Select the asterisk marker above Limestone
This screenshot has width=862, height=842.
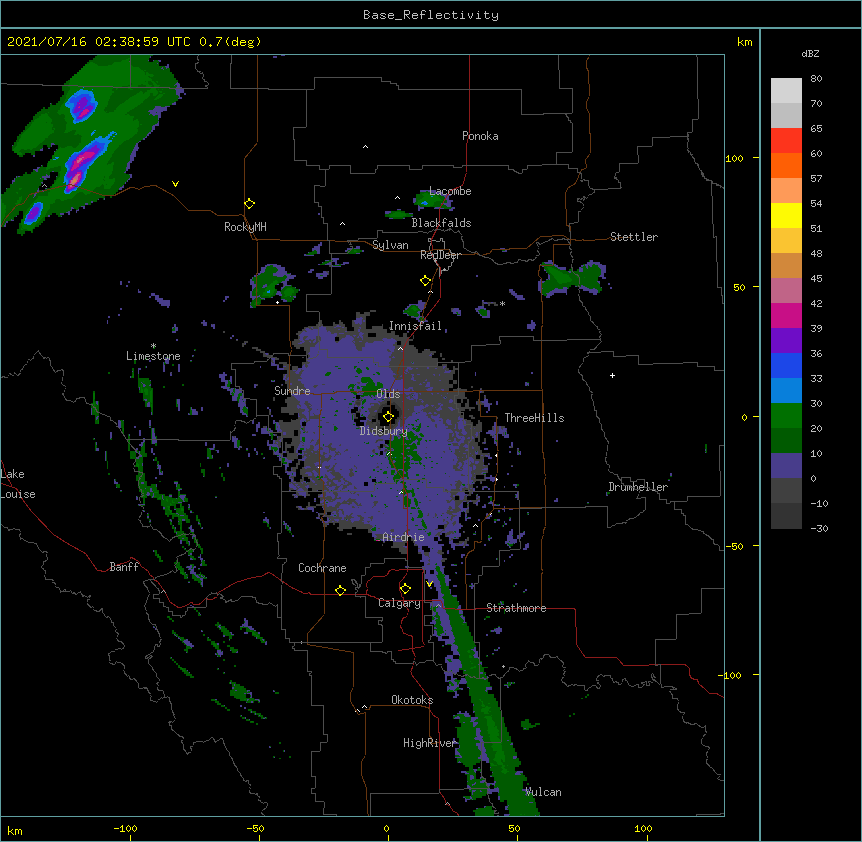(x=153, y=346)
